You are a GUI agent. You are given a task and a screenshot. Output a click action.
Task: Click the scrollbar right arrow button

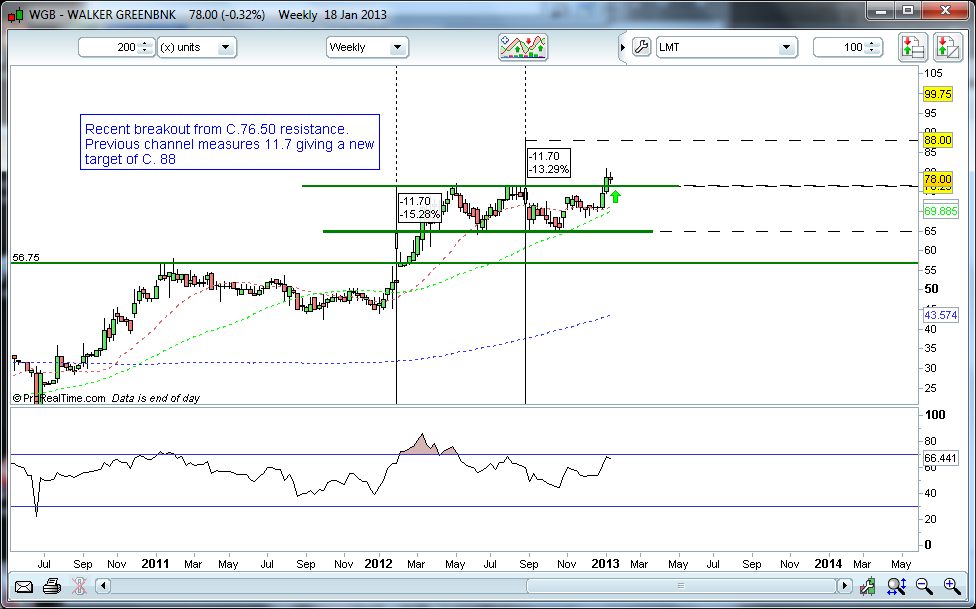tap(846, 586)
